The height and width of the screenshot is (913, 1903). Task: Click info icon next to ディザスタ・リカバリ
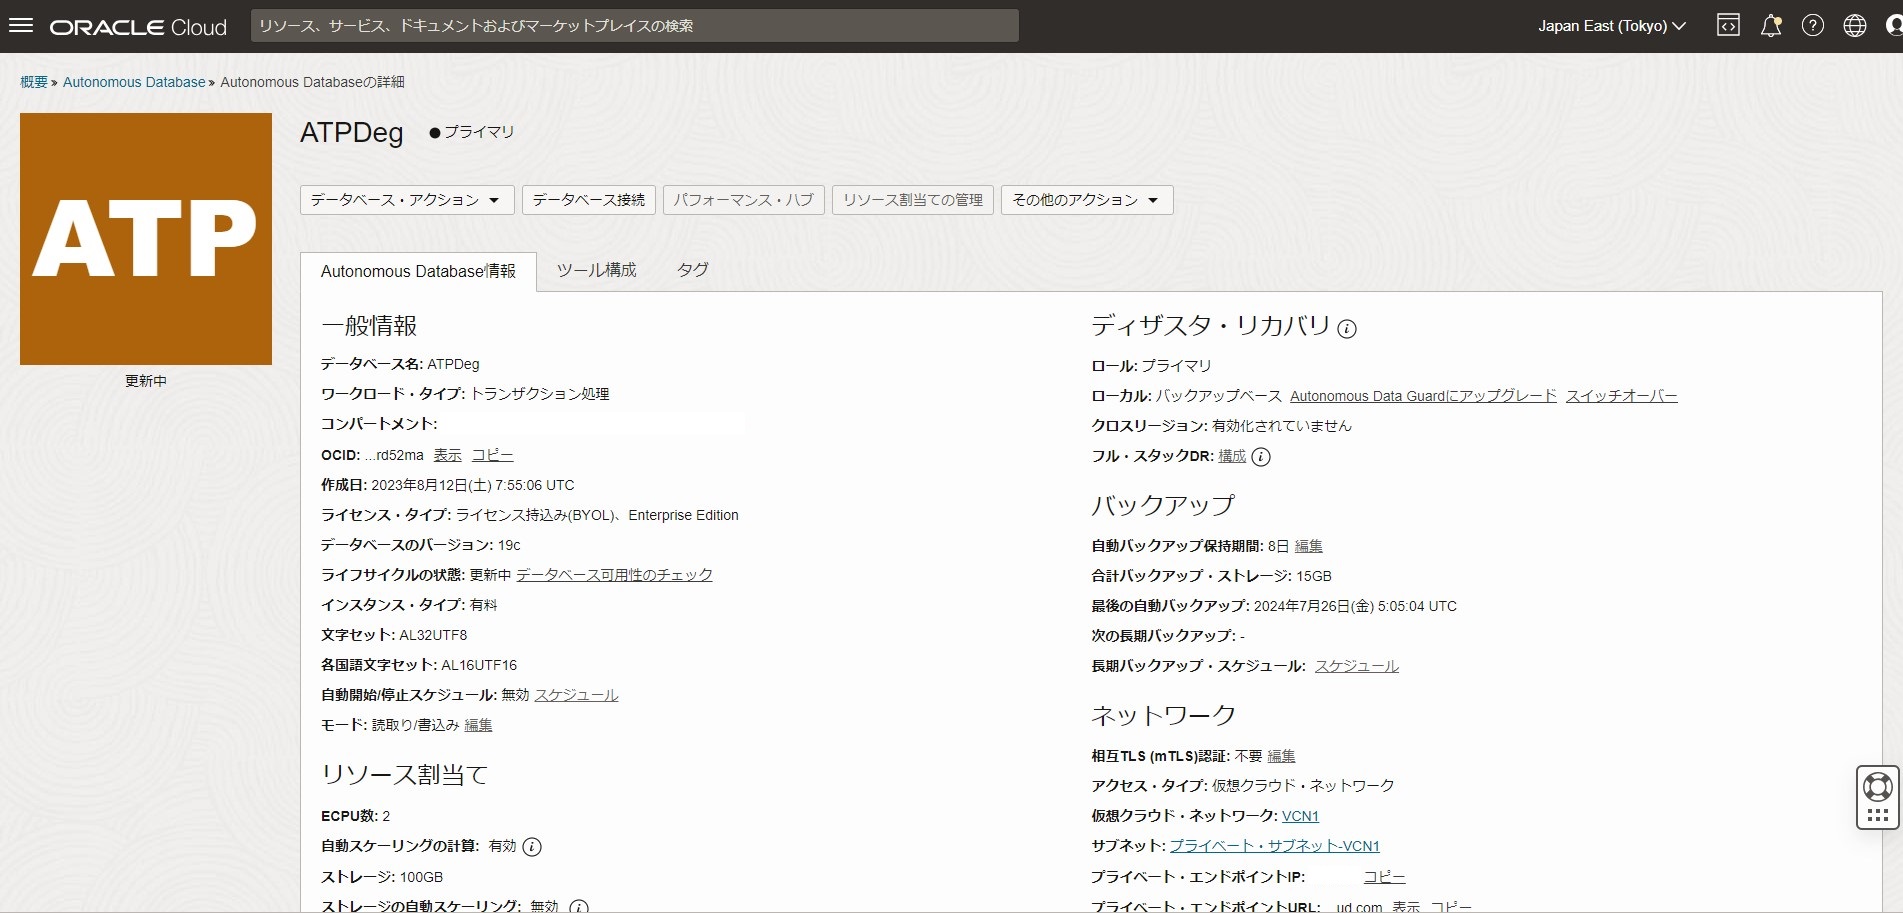click(1347, 329)
